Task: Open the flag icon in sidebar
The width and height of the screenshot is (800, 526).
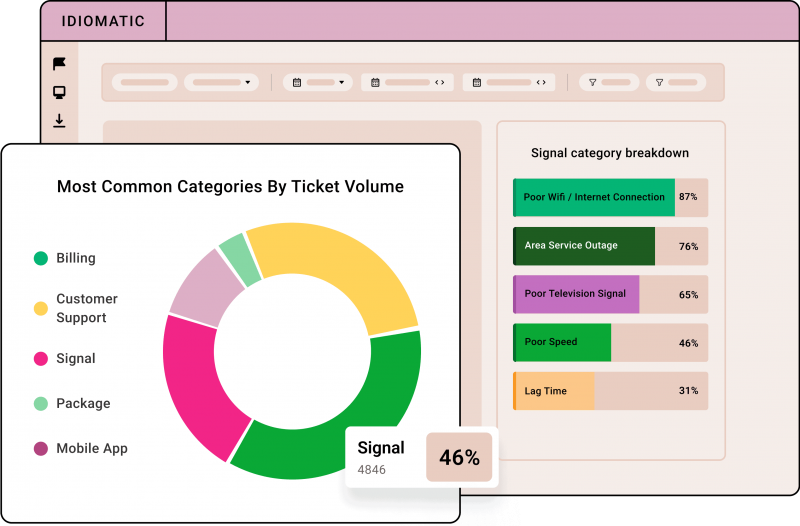Action: (59, 64)
